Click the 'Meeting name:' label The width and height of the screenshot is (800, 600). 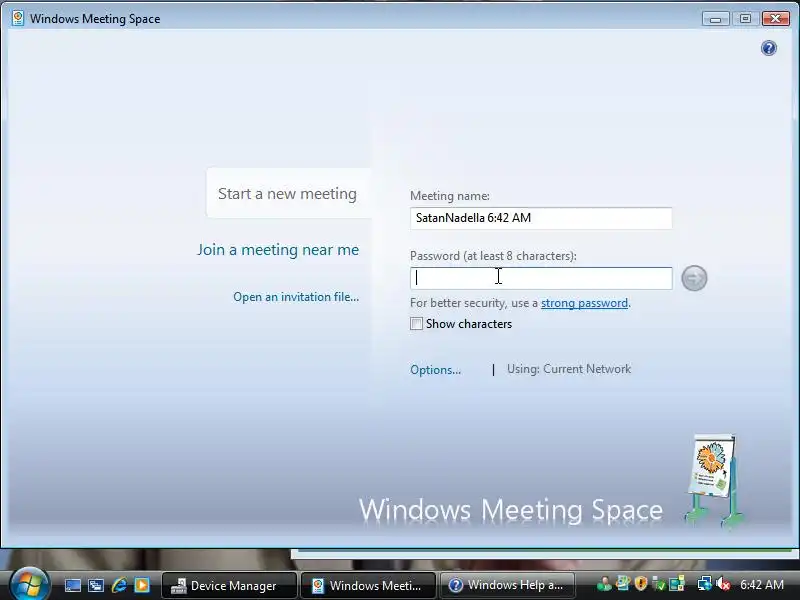(449, 196)
